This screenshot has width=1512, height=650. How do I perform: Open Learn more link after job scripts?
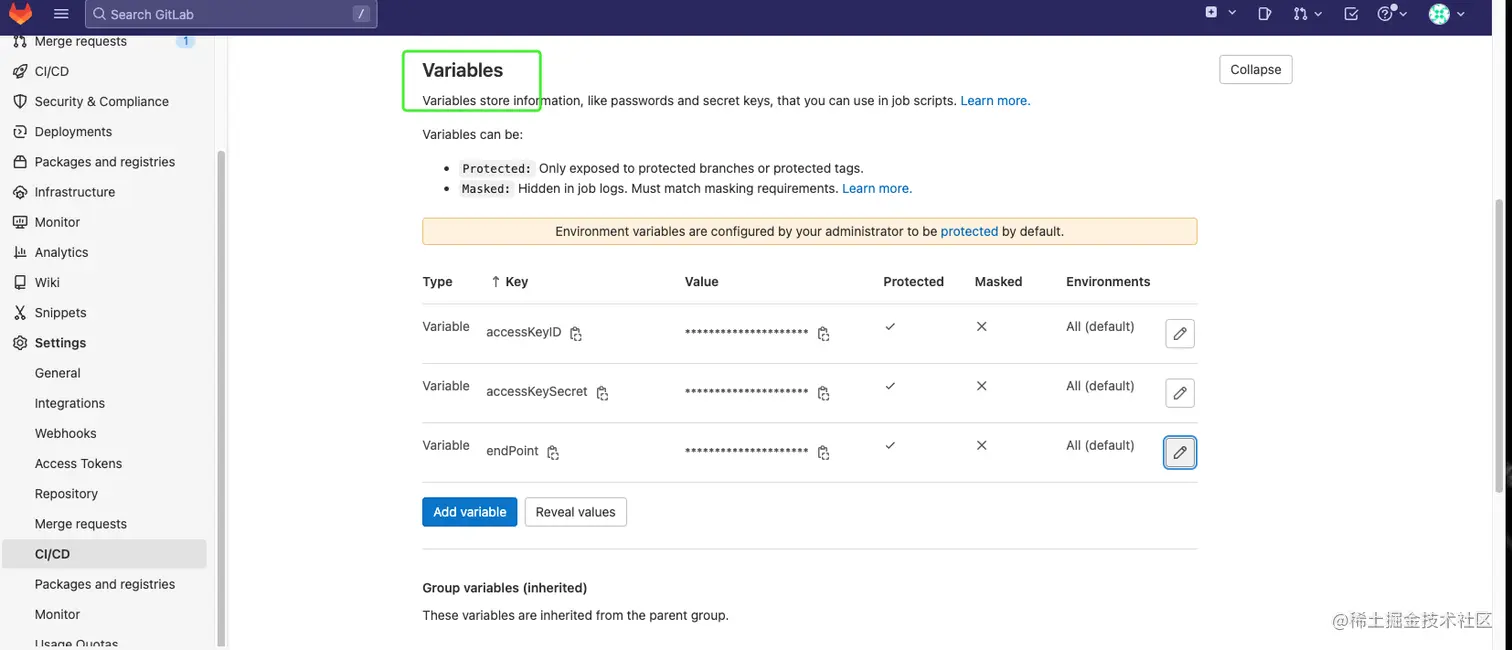click(995, 101)
